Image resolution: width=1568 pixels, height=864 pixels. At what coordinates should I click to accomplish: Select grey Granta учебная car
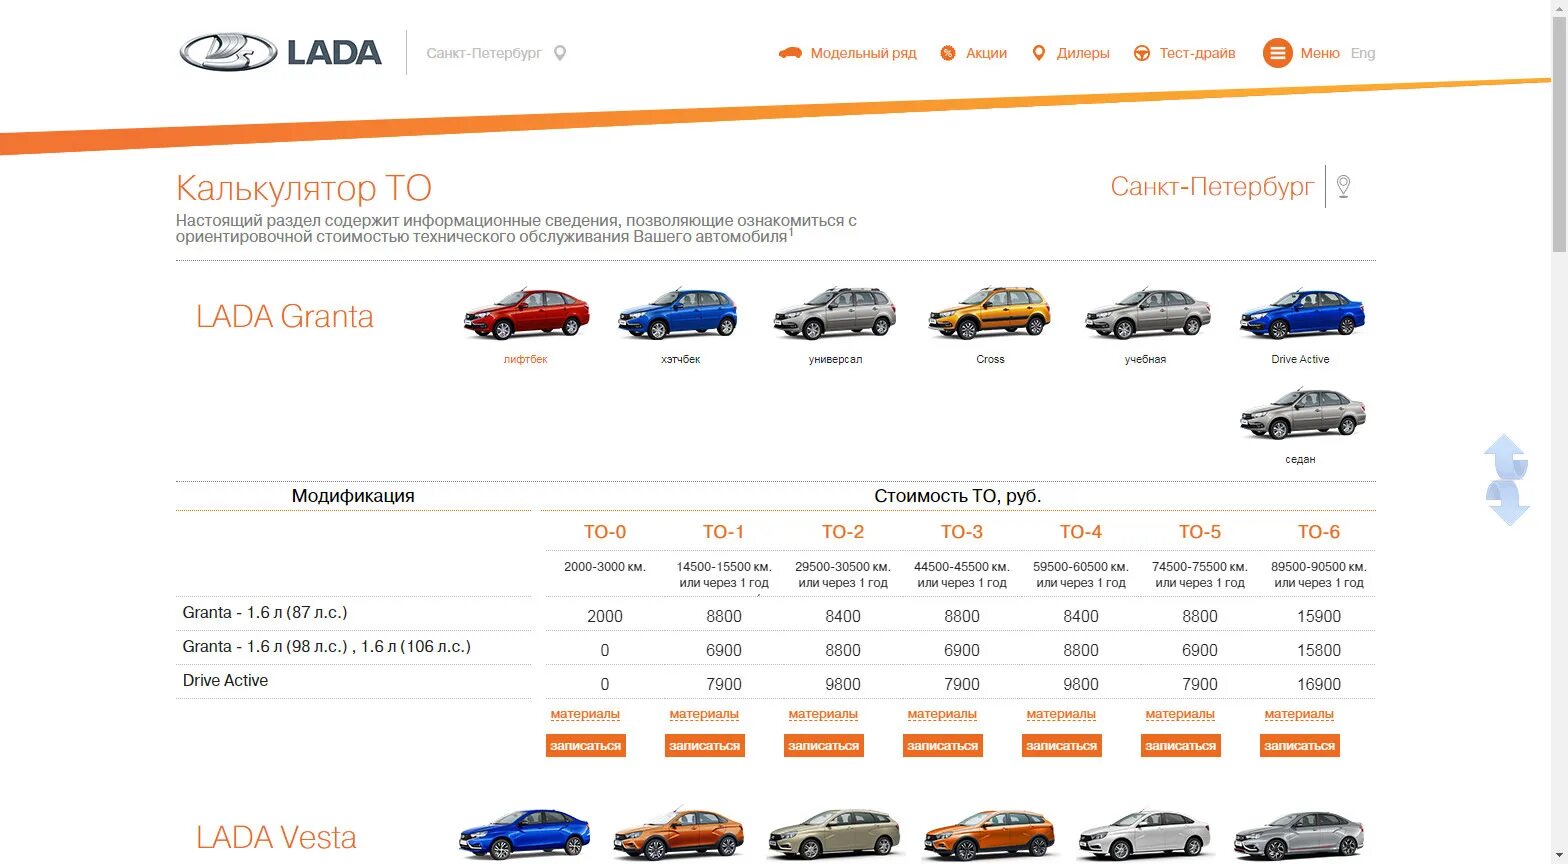point(1146,314)
